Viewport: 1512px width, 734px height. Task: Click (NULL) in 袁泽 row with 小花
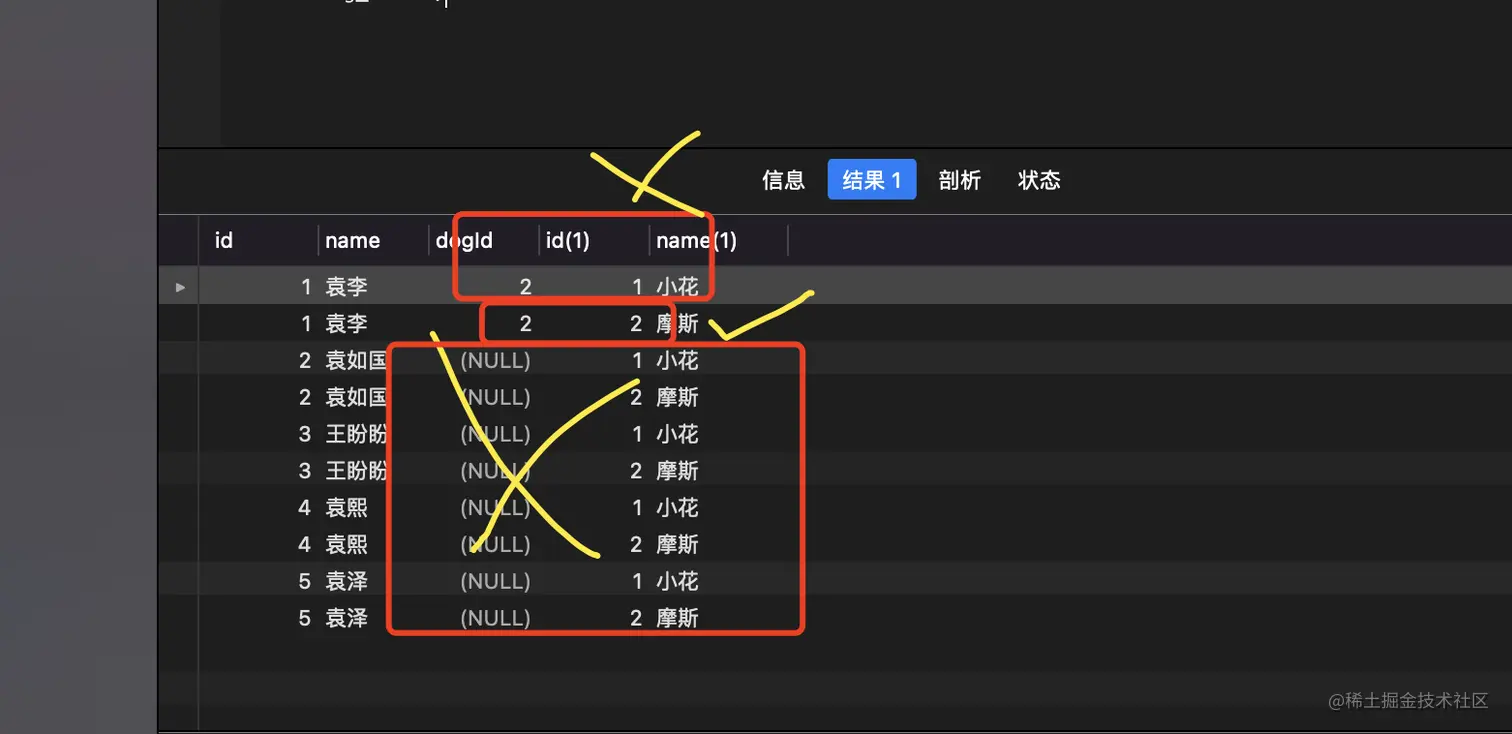click(x=495, y=582)
